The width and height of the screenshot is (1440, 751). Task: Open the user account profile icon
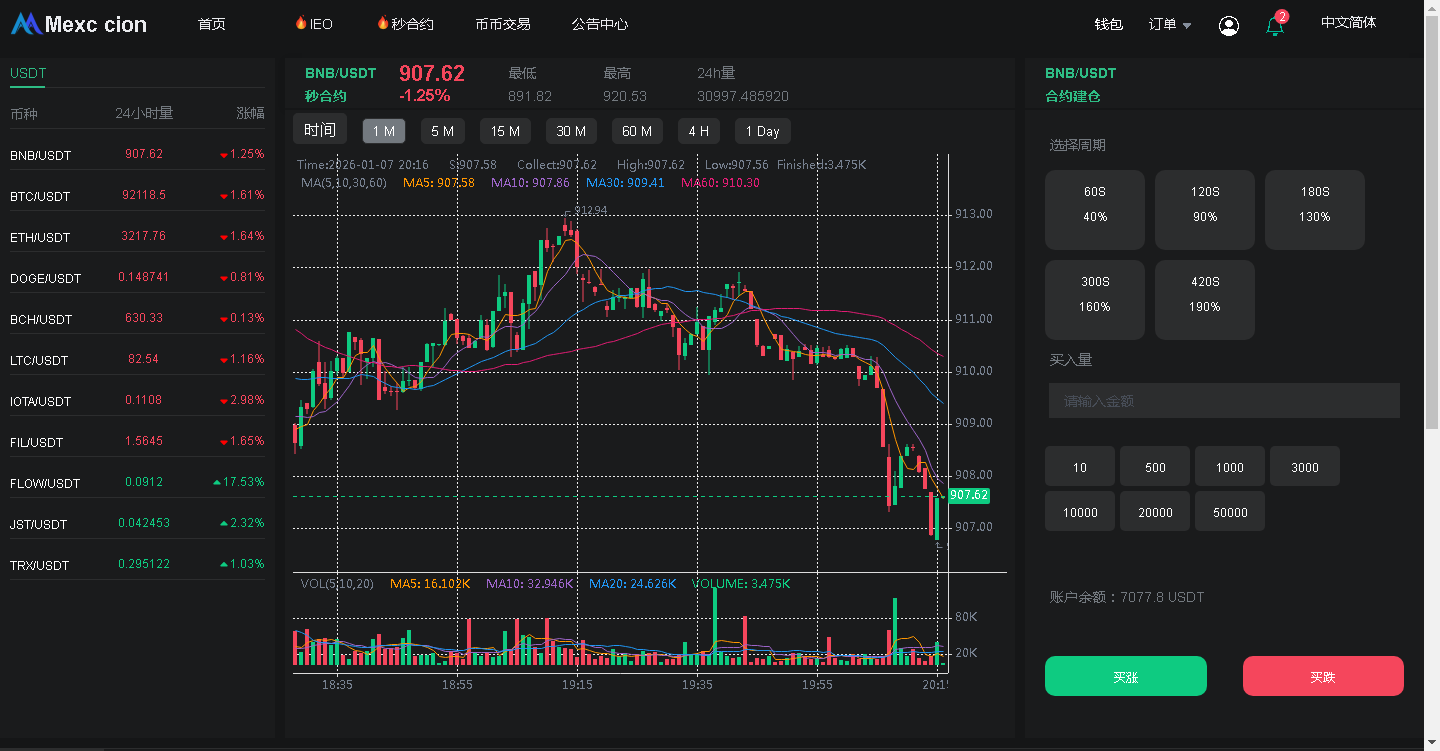click(x=1229, y=26)
